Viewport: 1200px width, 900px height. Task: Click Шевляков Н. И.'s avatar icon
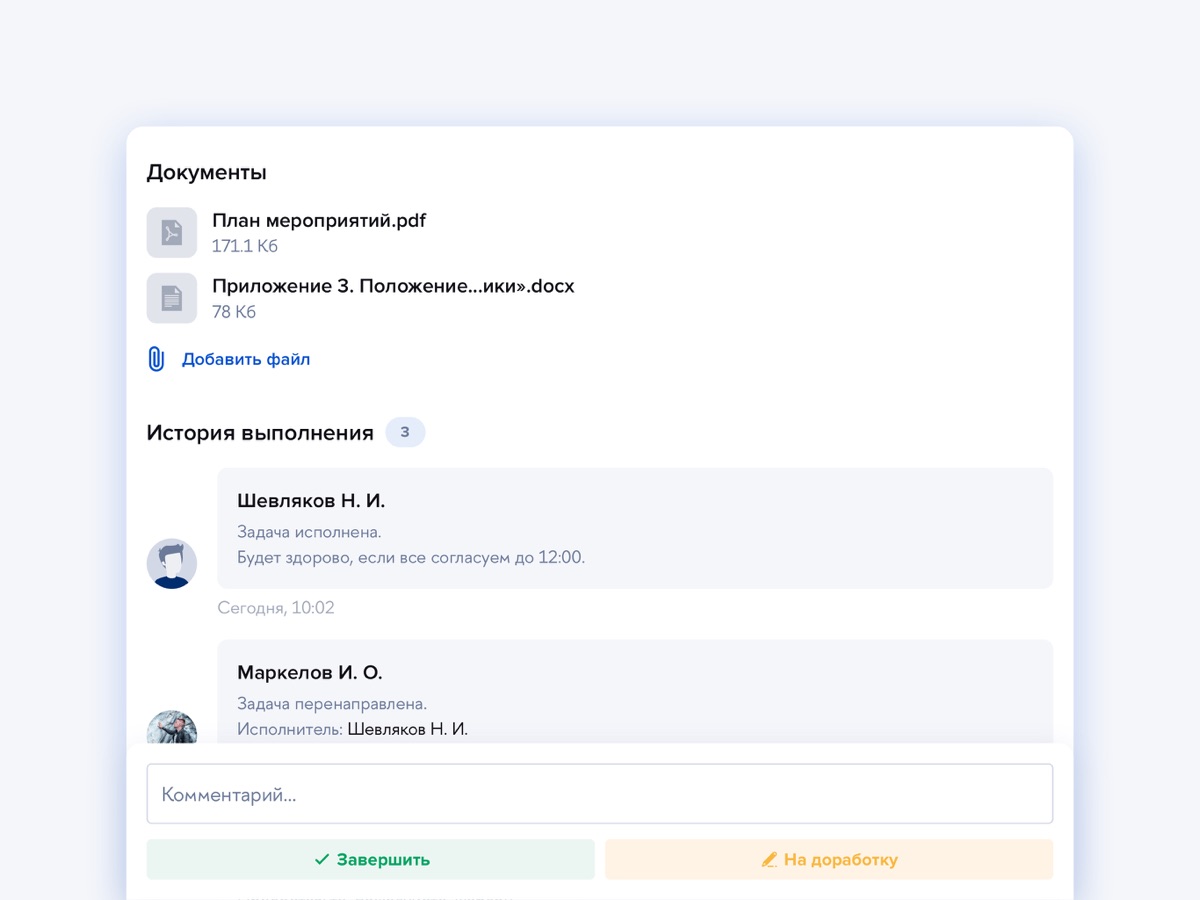(172, 563)
